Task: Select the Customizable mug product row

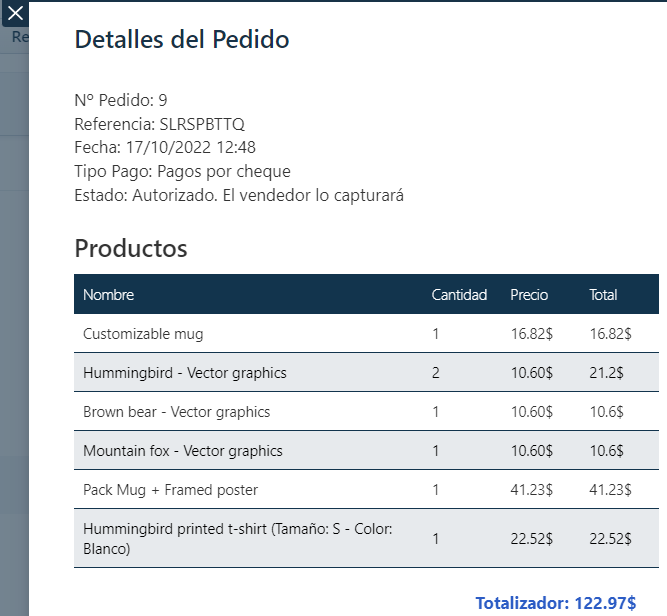Action: pyautogui.click(x=143, y=334)
